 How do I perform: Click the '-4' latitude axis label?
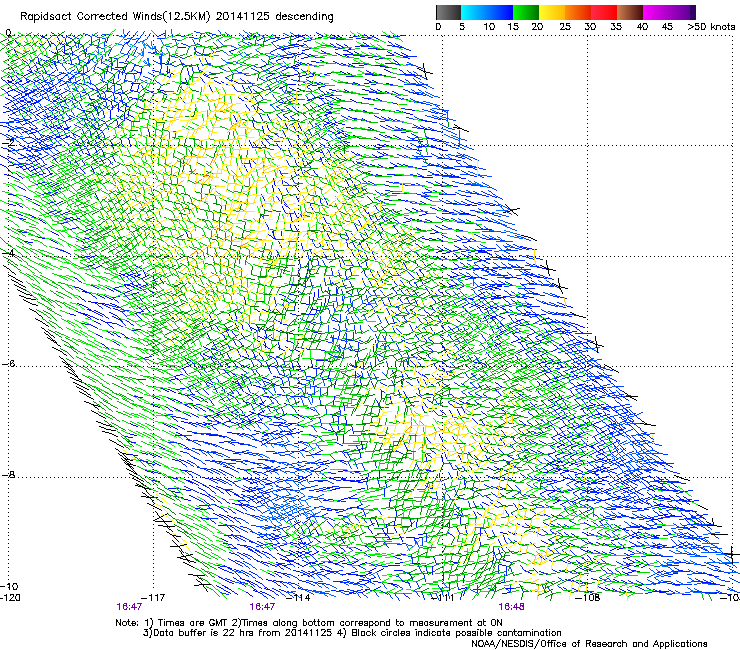point(9,253)
